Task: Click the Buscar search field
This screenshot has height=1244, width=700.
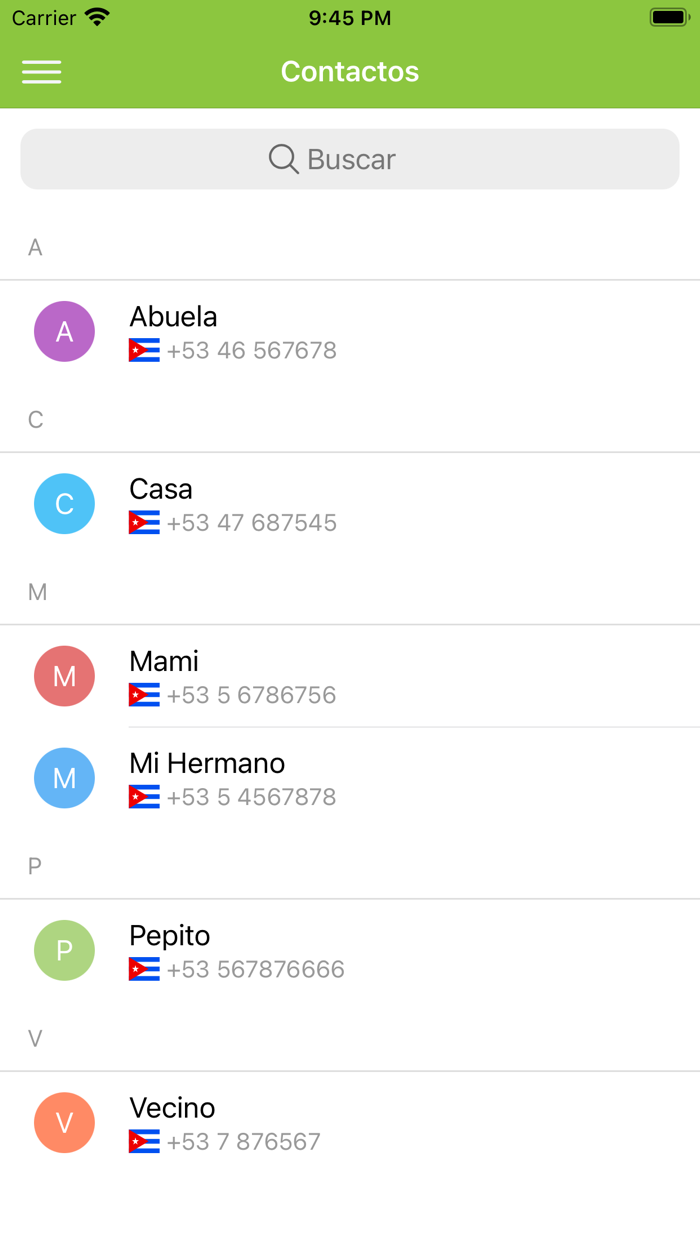Action: coord(350,159)
